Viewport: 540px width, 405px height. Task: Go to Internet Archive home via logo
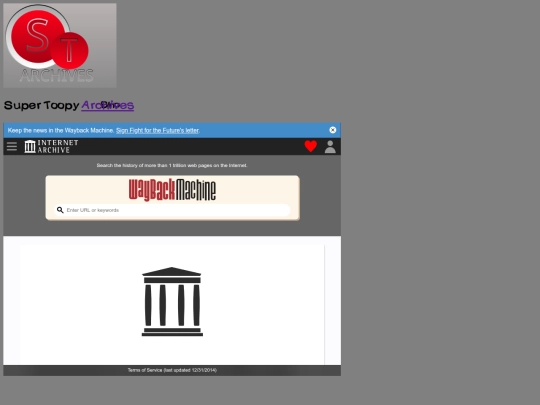pos(51,146)
